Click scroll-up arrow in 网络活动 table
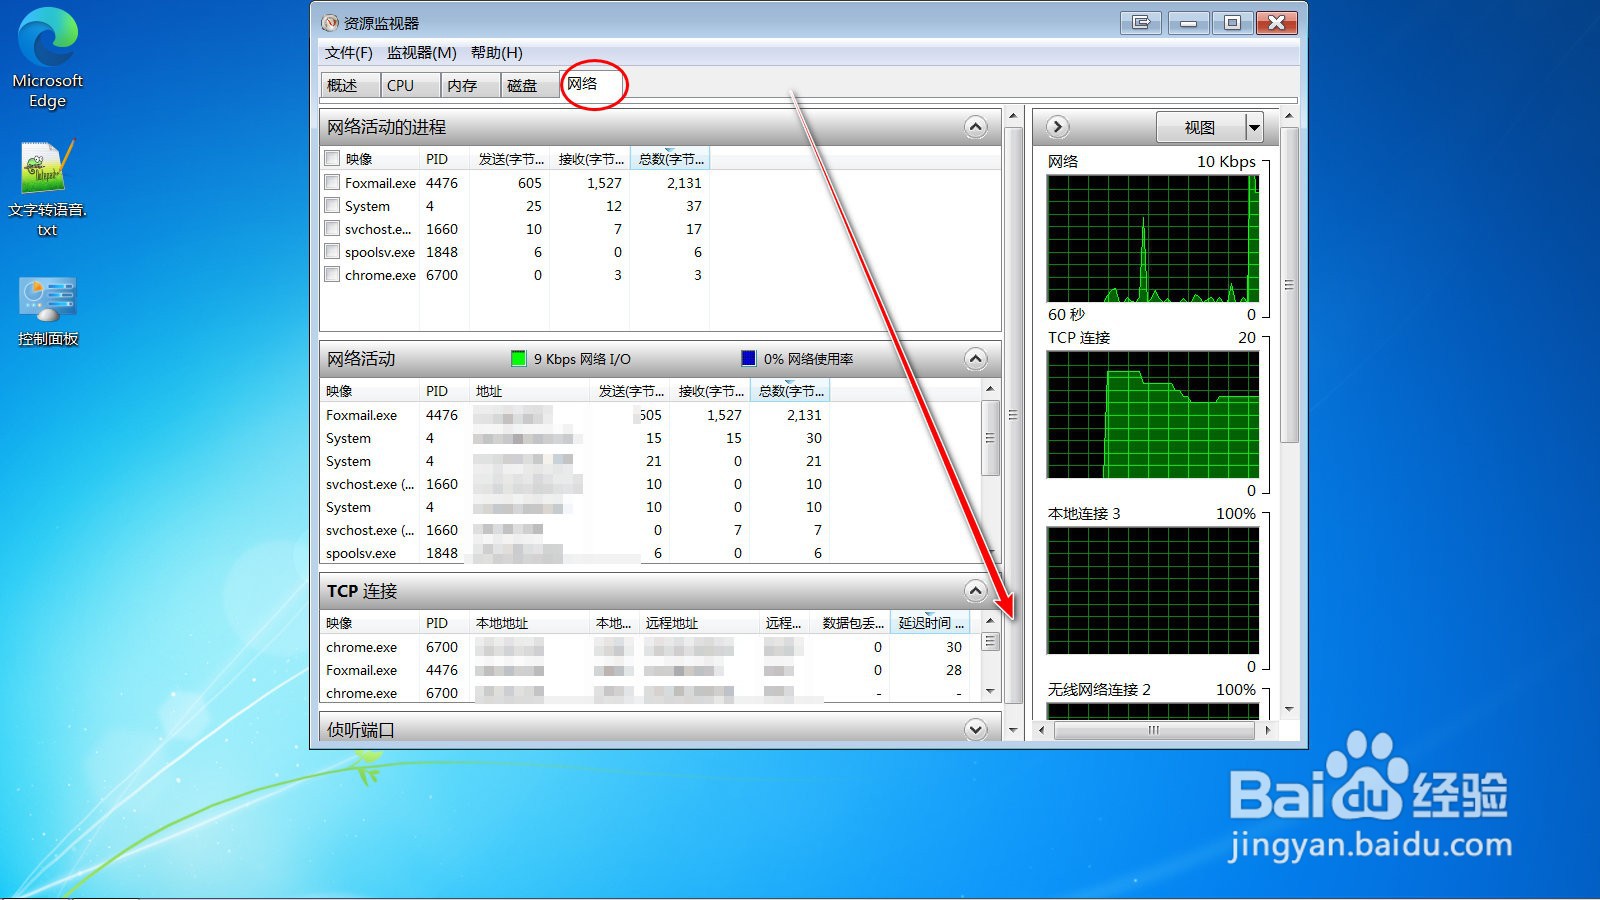 [x=990, y=388]
